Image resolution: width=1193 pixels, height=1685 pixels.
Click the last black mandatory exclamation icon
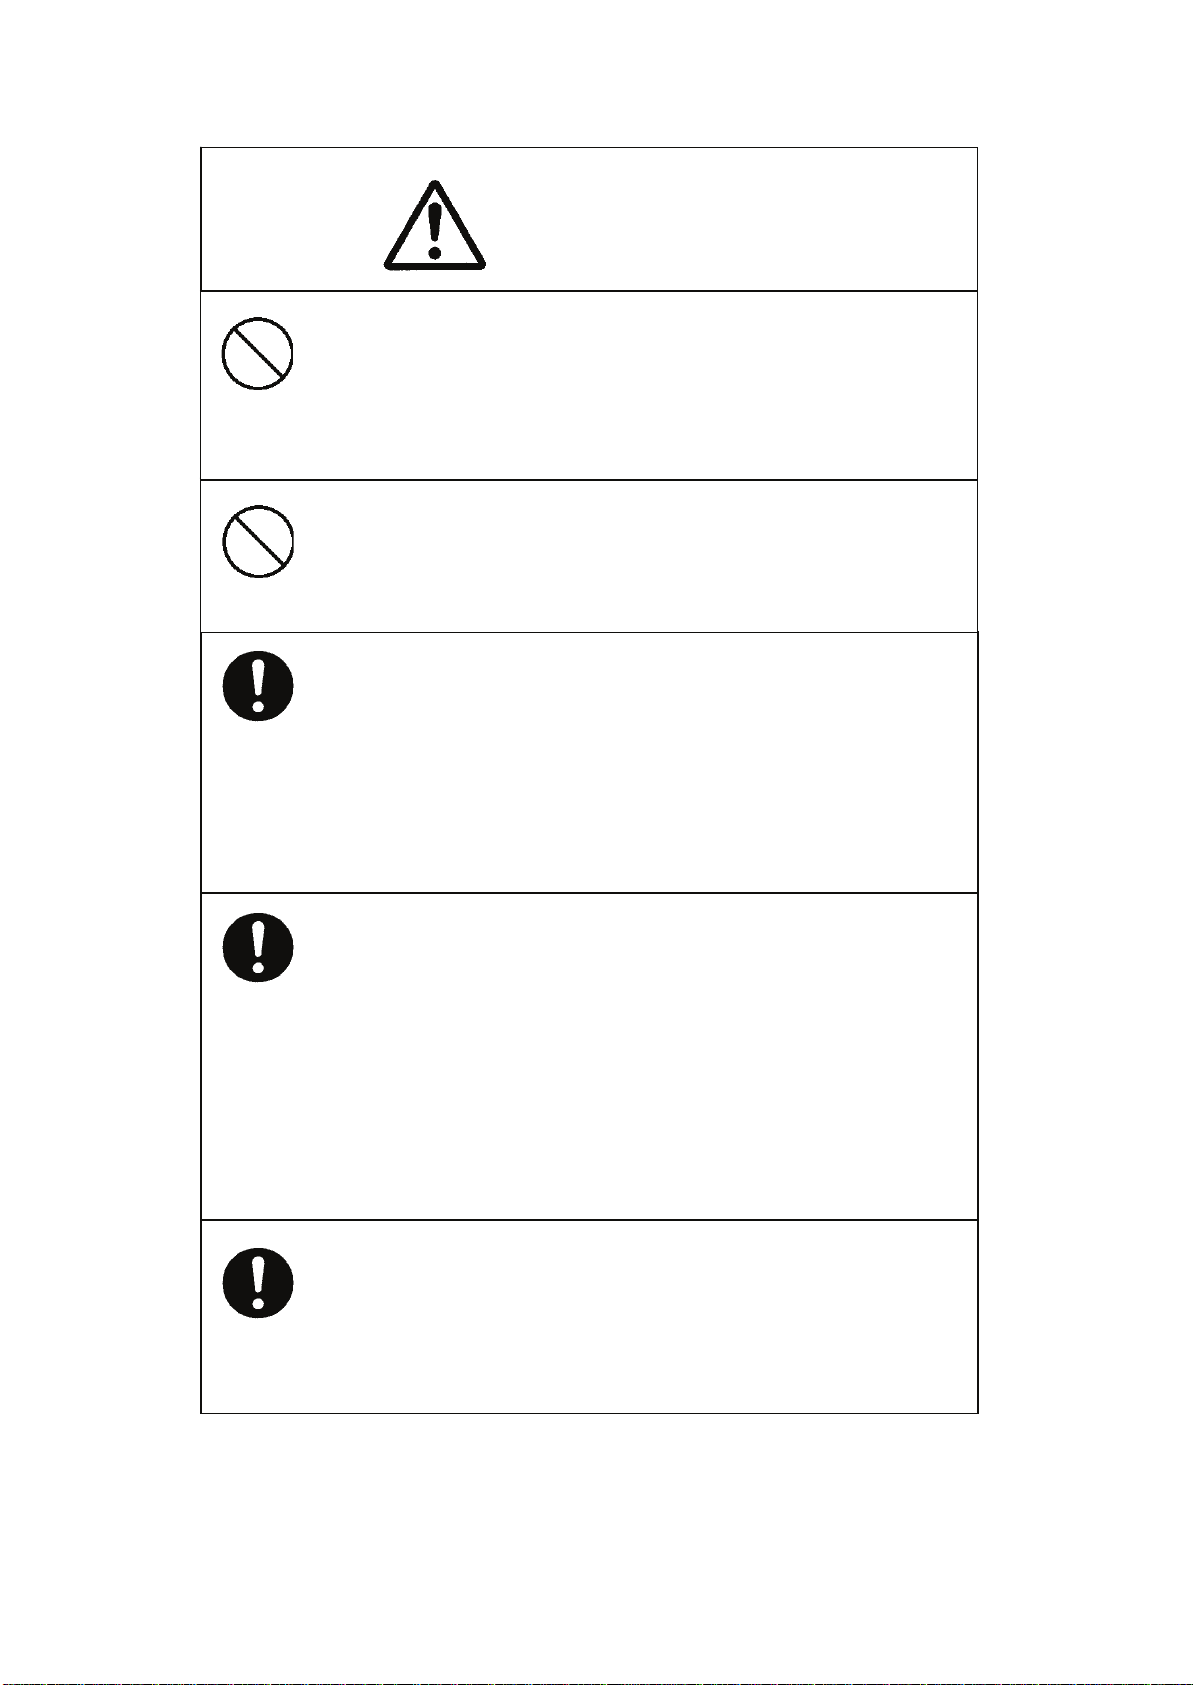pyautogui.click(x=258, y=1282)
